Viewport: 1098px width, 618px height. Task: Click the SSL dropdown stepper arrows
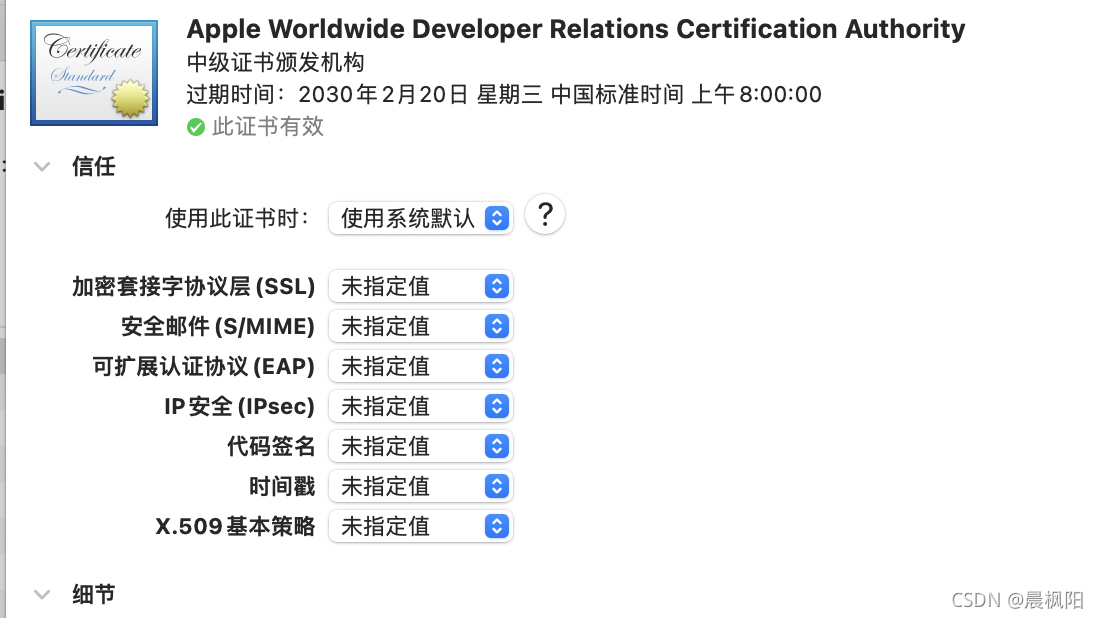pyautogui.click(x=496, y=286)
